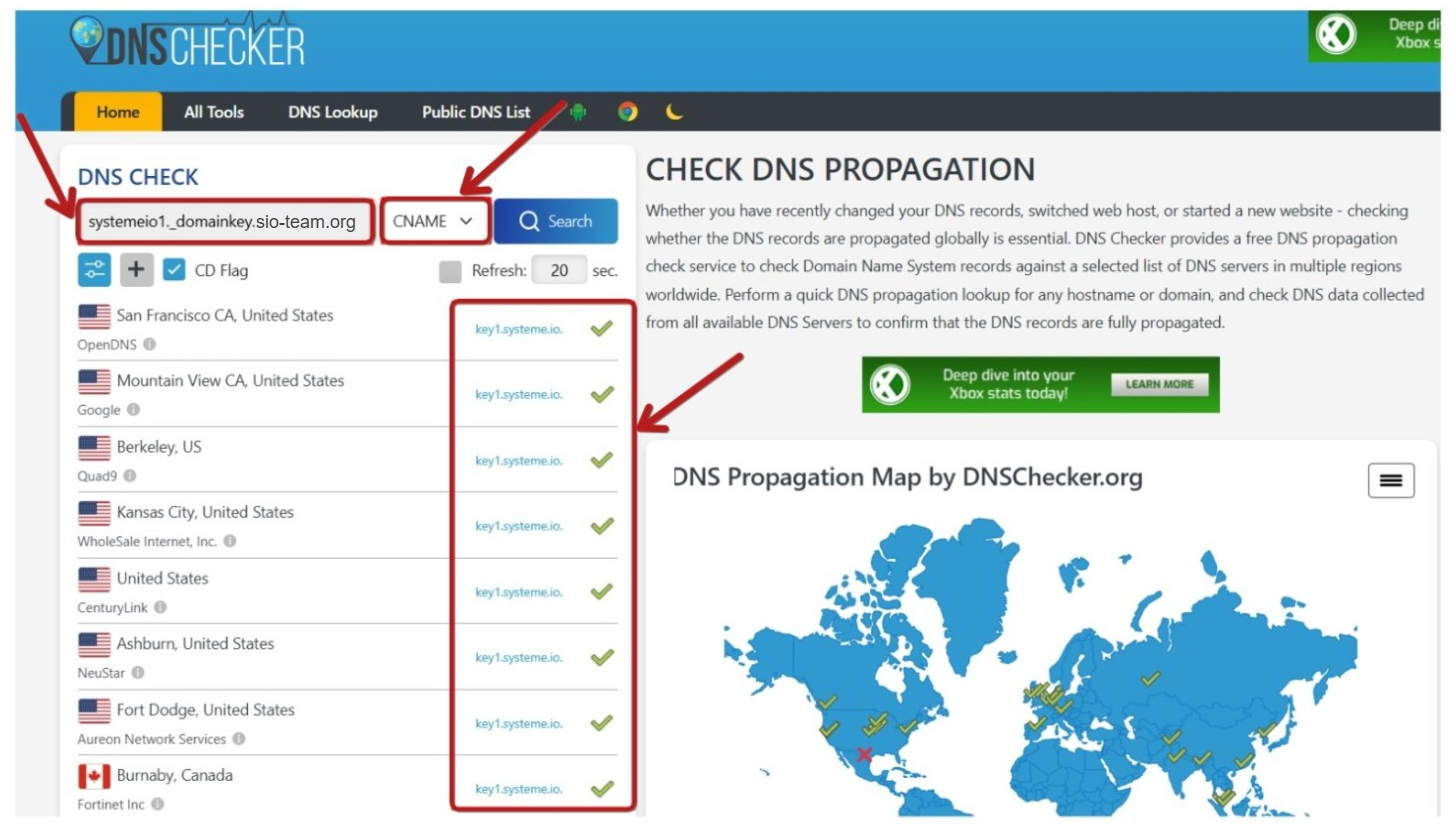Click San Francisco key1.systeme.io result
The height and width of the screenshot is (835, 1452).
pos(519,329)
